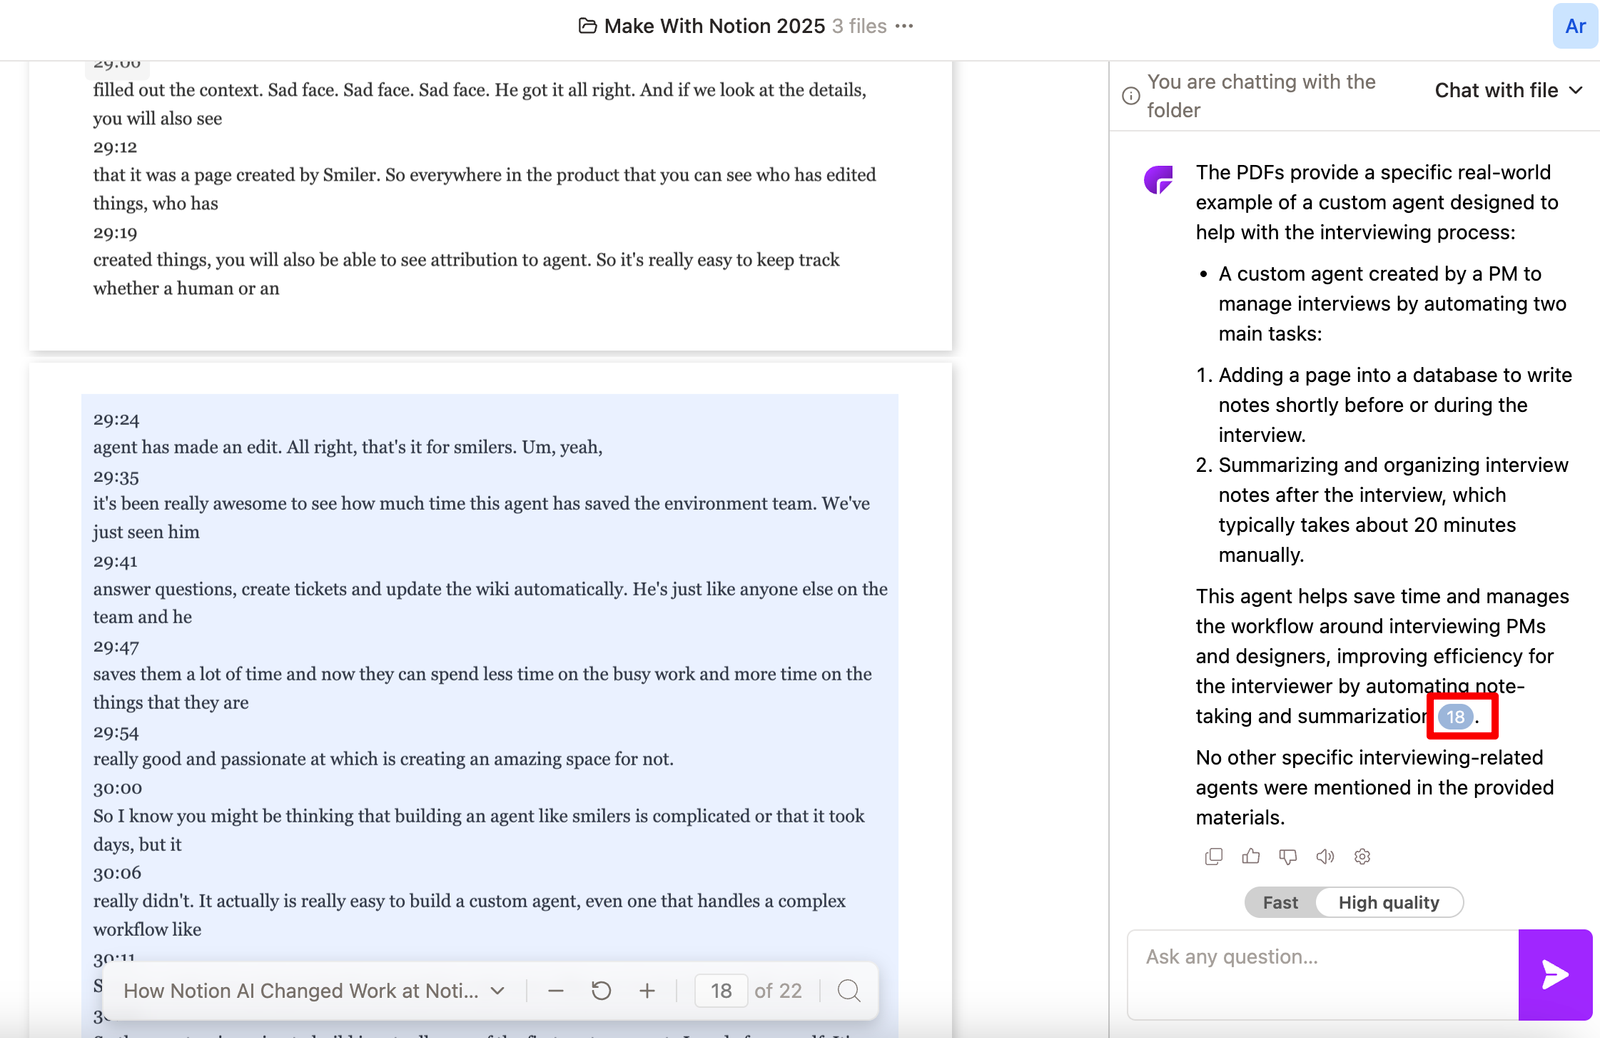The height and width of the screenshot is (1038, 1600).
Task: Open the three-dot menu beside folder title
Action: (904, 26)
